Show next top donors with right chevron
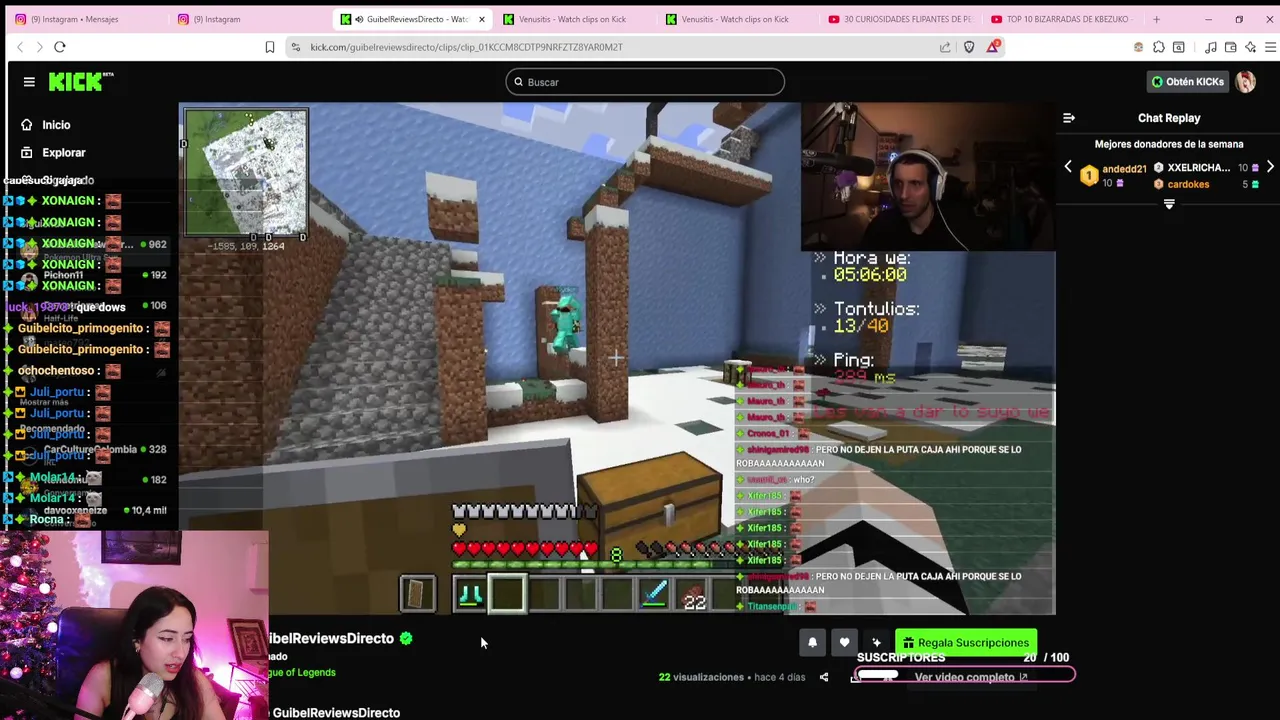 (x=1270, y=167)
